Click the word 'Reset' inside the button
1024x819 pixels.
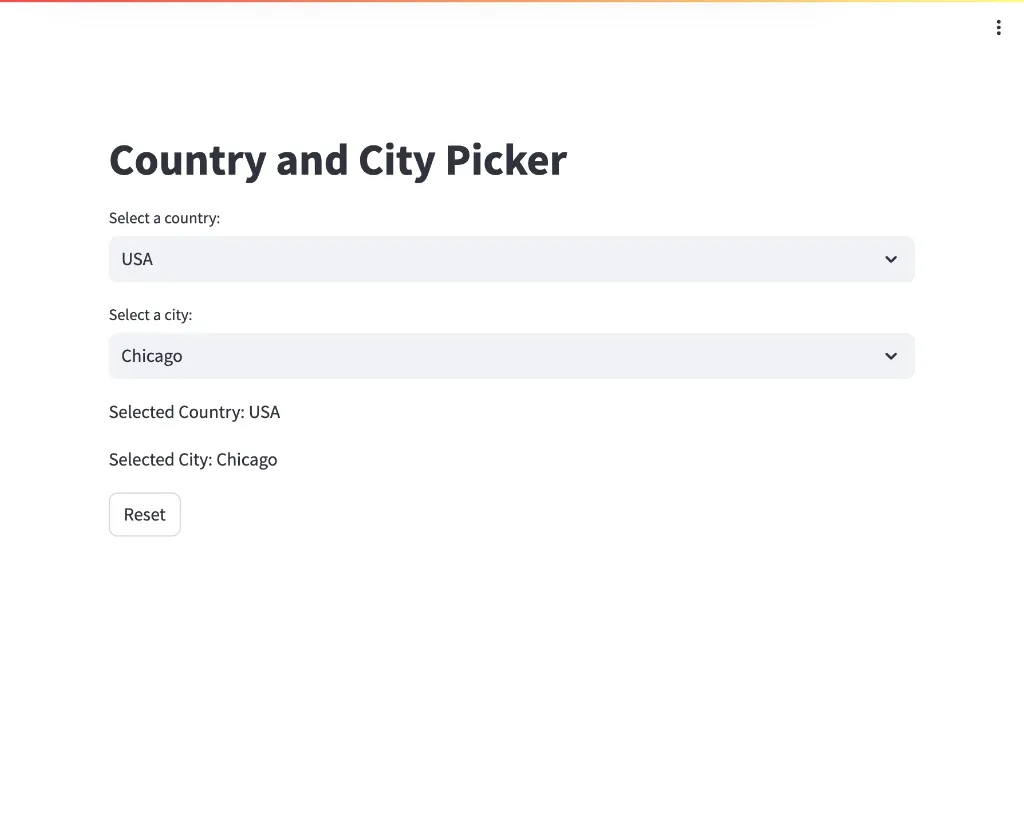point(145,515)
